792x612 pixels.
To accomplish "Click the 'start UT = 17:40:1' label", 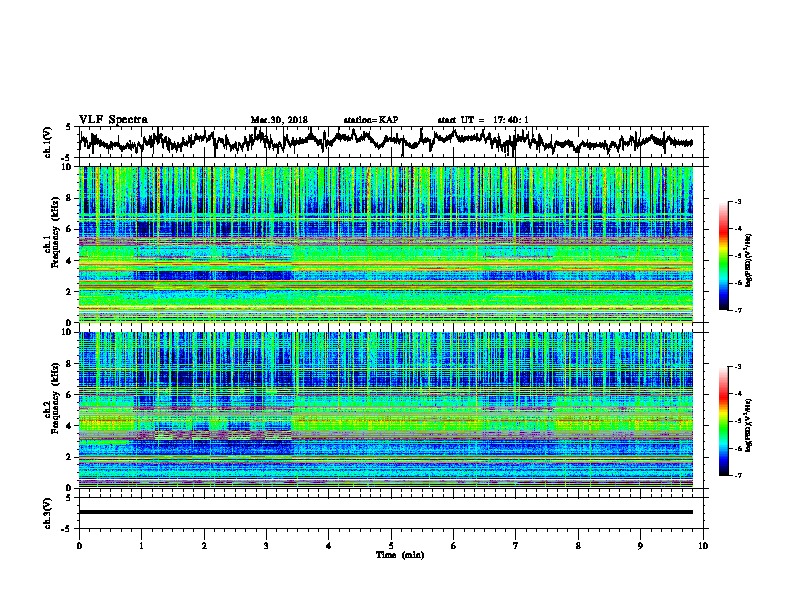I will (x=483, y=120).
